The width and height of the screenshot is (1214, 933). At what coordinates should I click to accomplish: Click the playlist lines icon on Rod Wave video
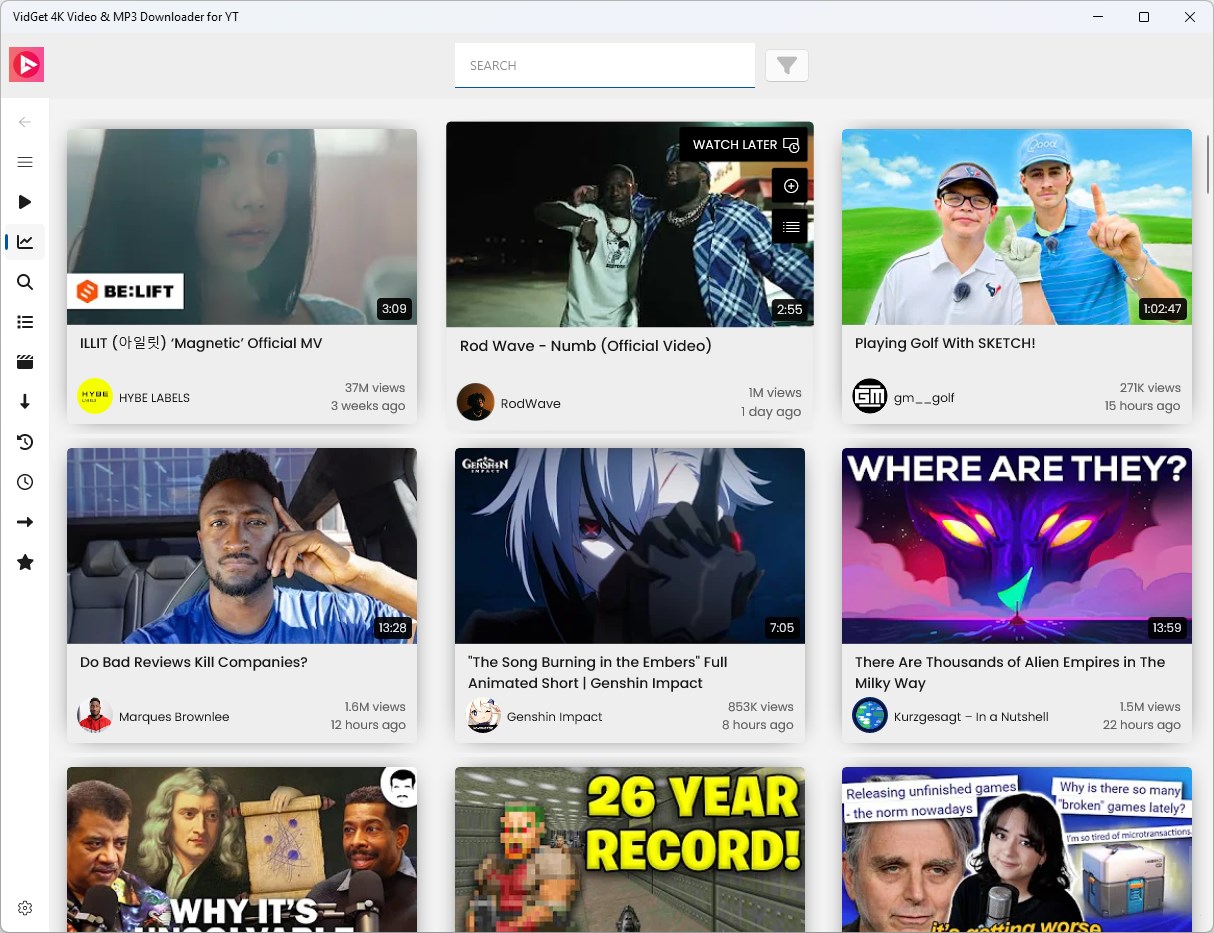tap(790, 227)
